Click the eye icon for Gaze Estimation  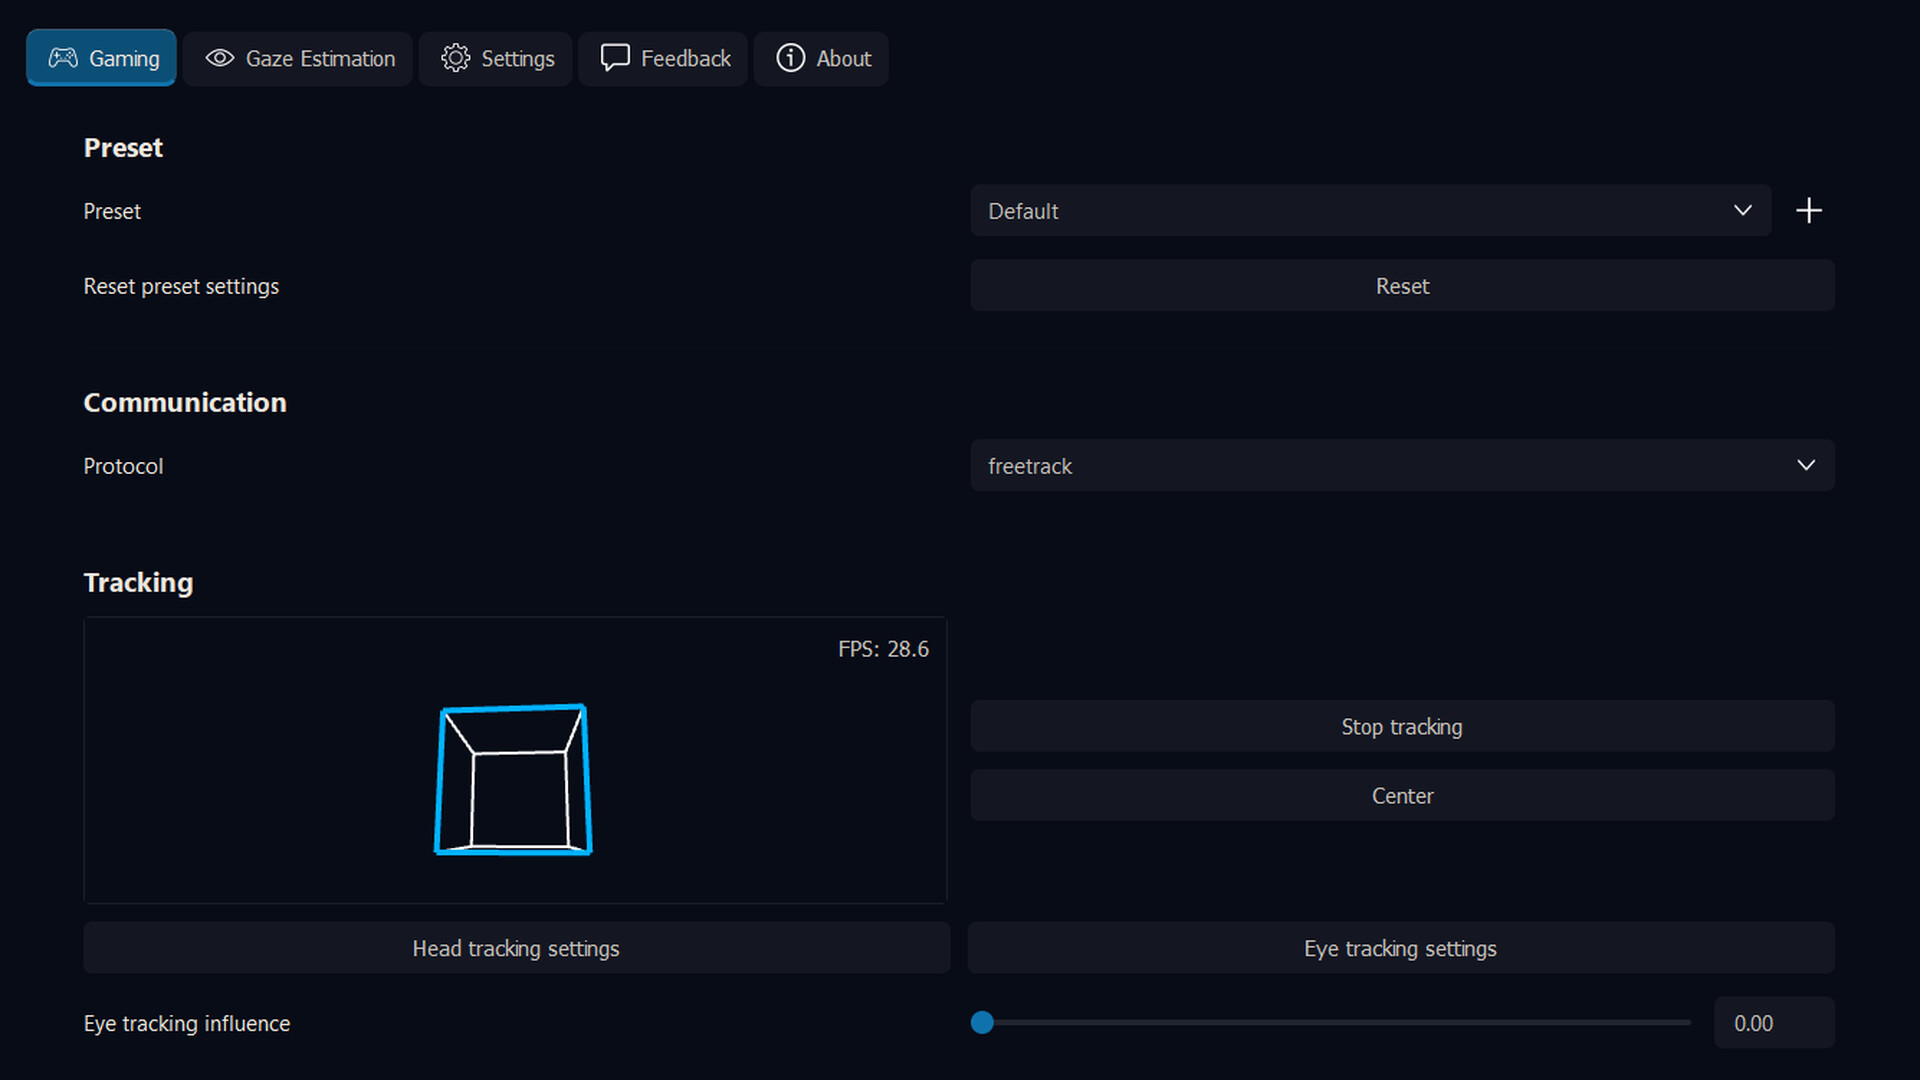click(220, 58)
